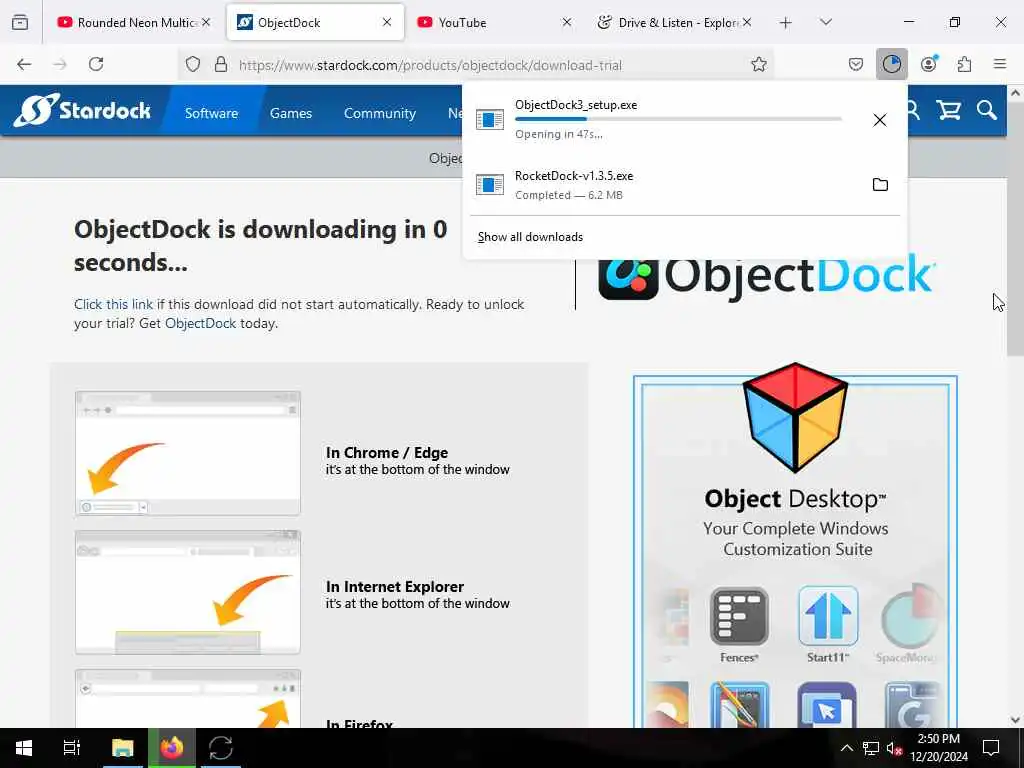
Task: Click the page vertical scrollbar thumb
Action: [1015, 229]
